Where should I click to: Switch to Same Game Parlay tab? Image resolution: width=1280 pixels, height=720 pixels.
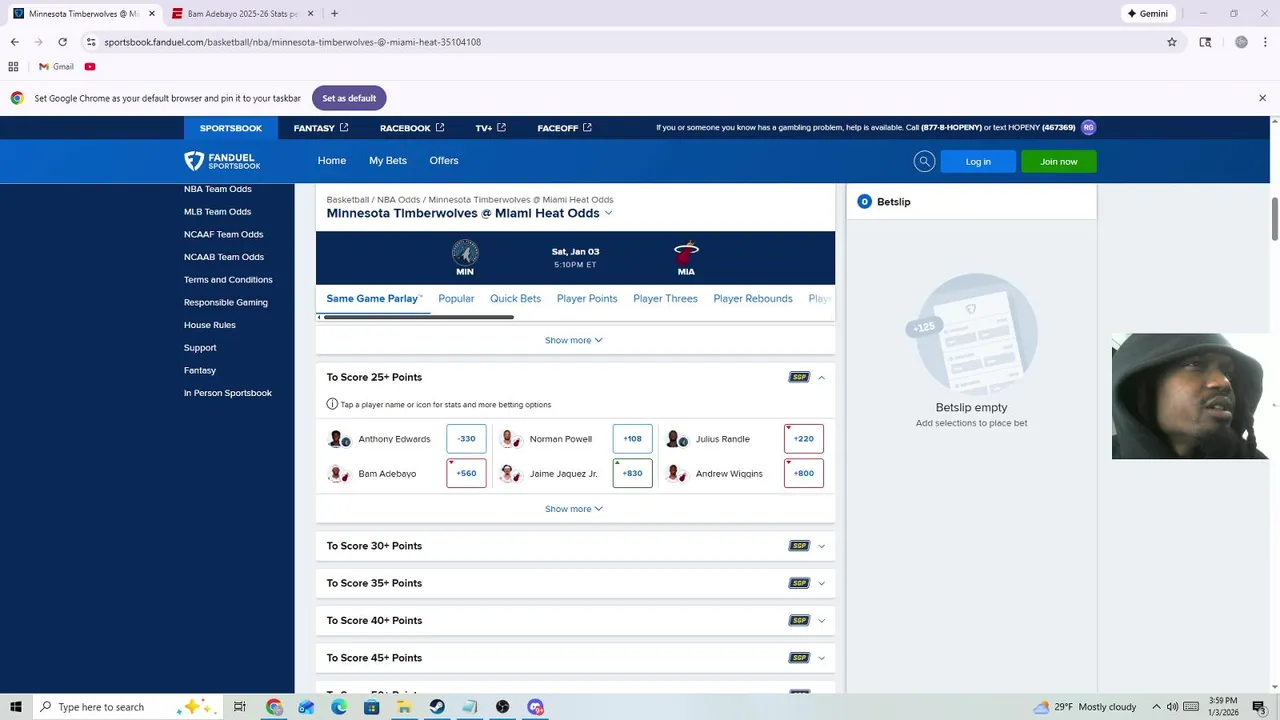click(374, 299)
